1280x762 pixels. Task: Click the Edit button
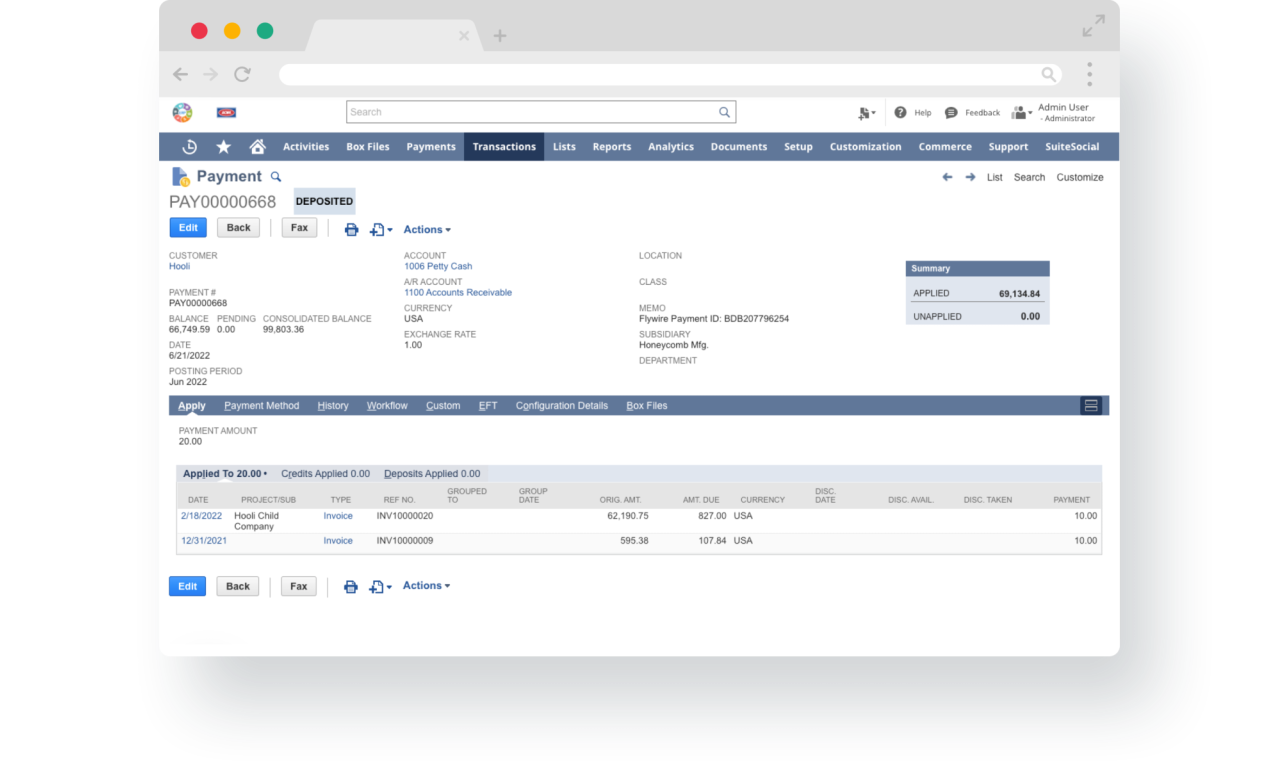pyautogui.click(x=187, y=227)
